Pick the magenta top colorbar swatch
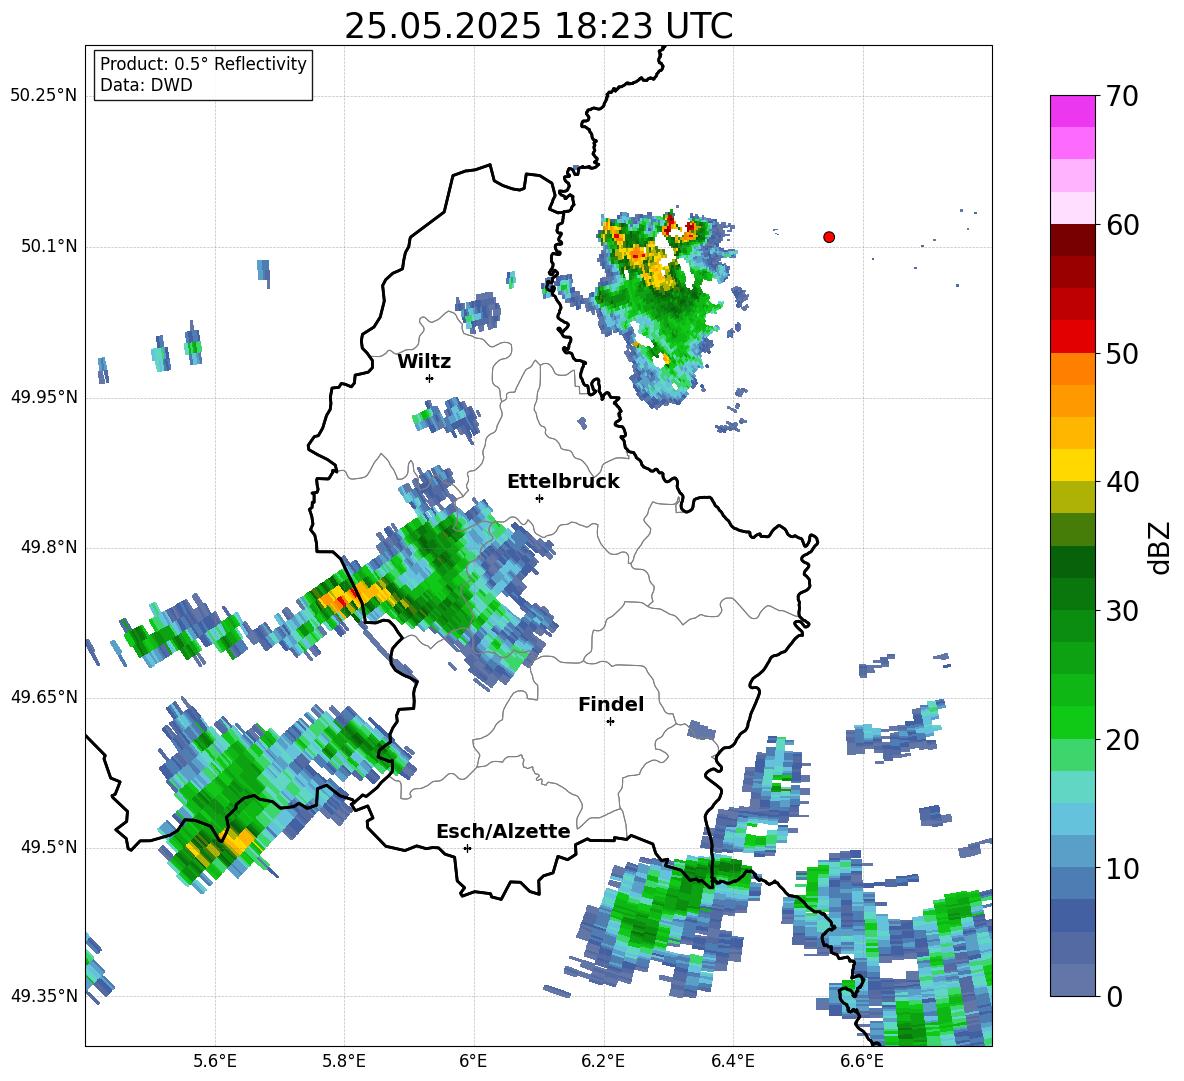The width and height of the screenshot is (1184, 1081). pyautogui.click(x=1072, y=111)
